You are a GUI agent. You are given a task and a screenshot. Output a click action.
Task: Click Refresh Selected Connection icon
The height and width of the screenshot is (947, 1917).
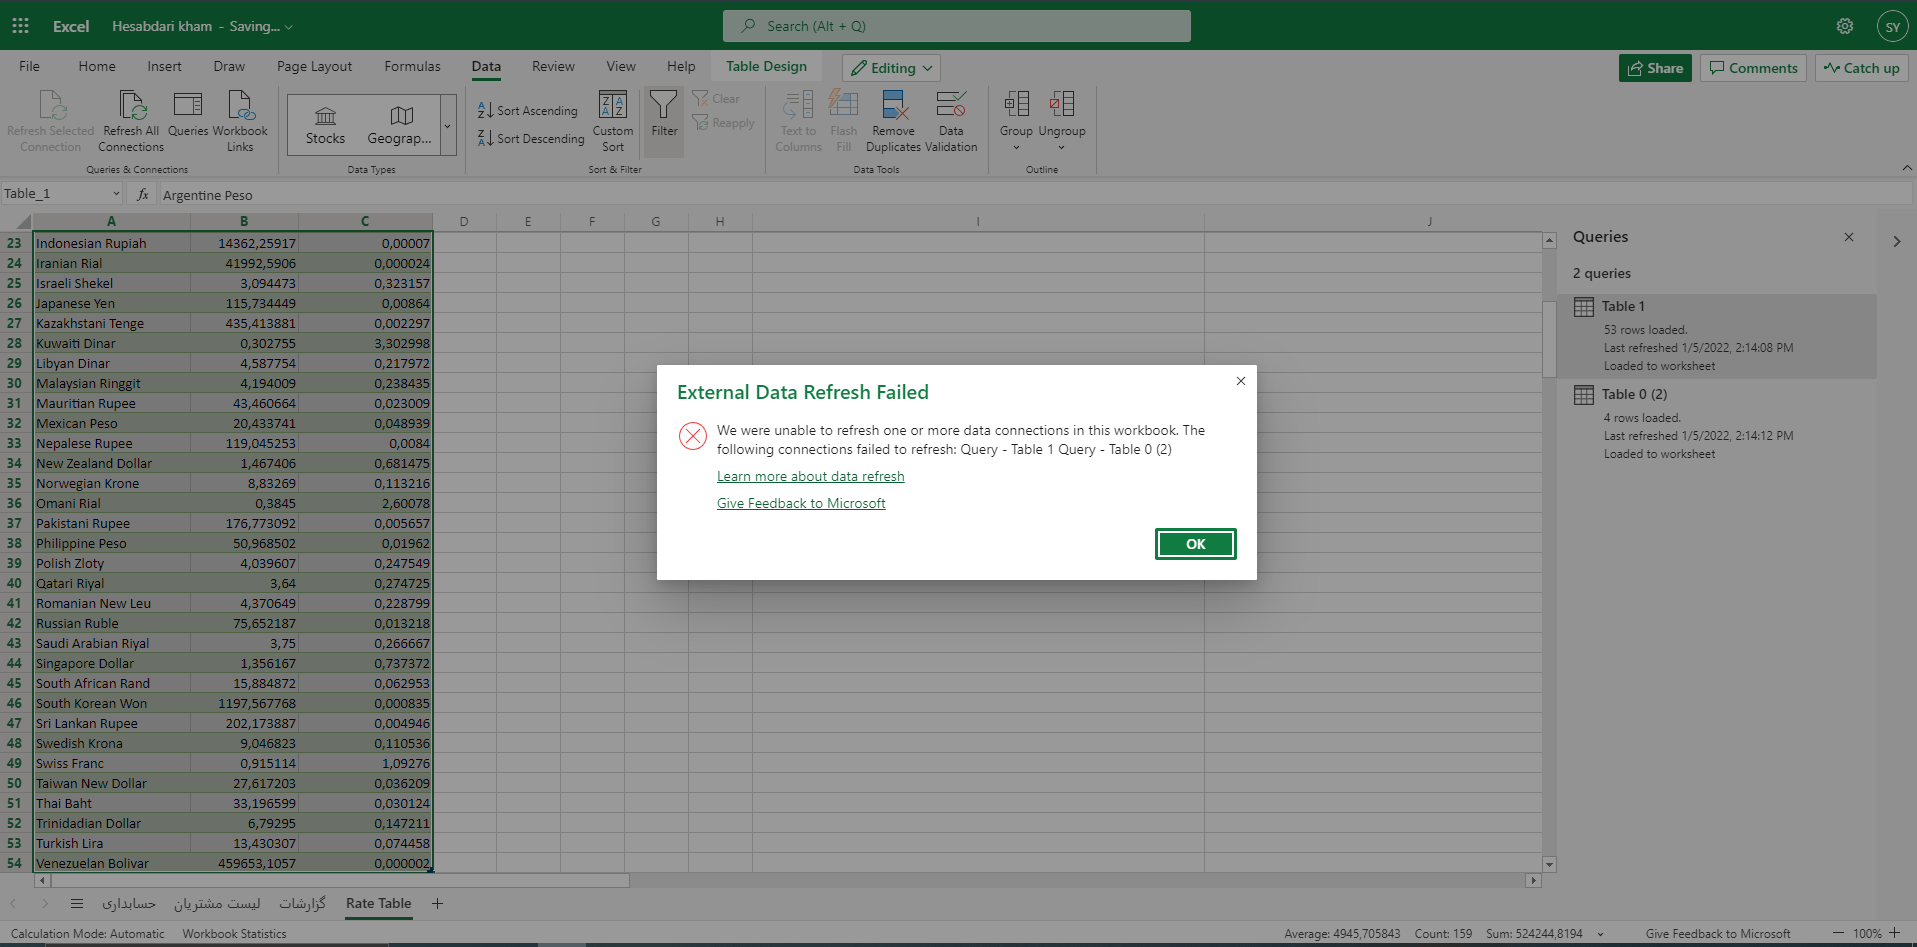[x=51, y=105]
